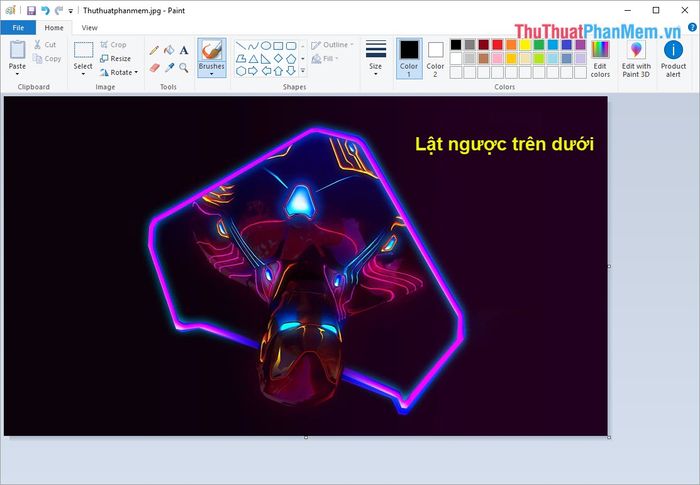Choose the Eraser tool
Screen dimensions: 700x485
click(x=154, y=68)
